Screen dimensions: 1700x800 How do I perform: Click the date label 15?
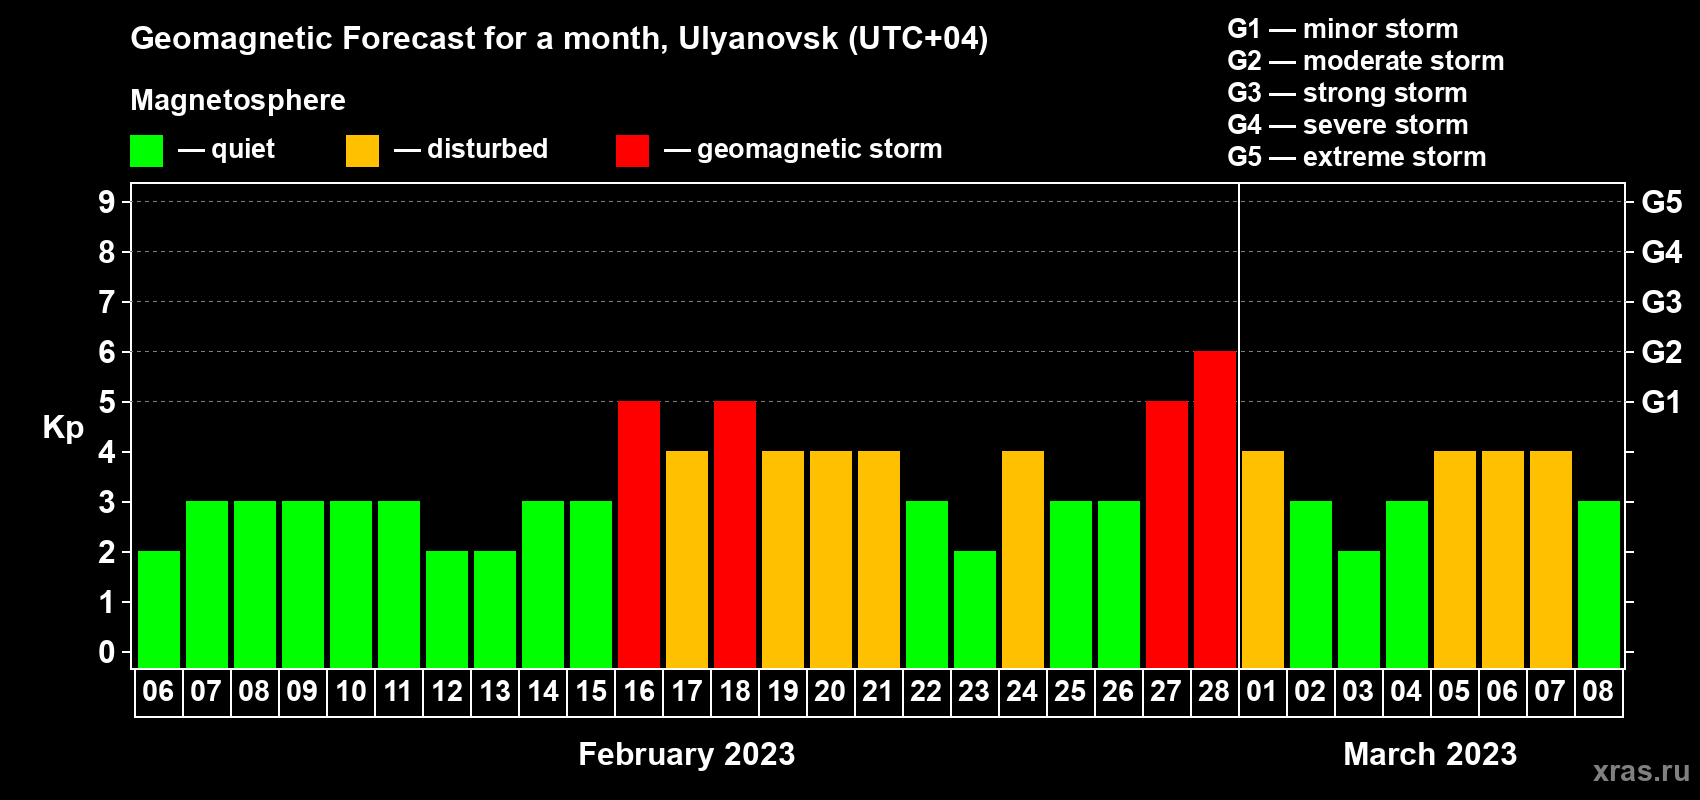coord(591,692)
